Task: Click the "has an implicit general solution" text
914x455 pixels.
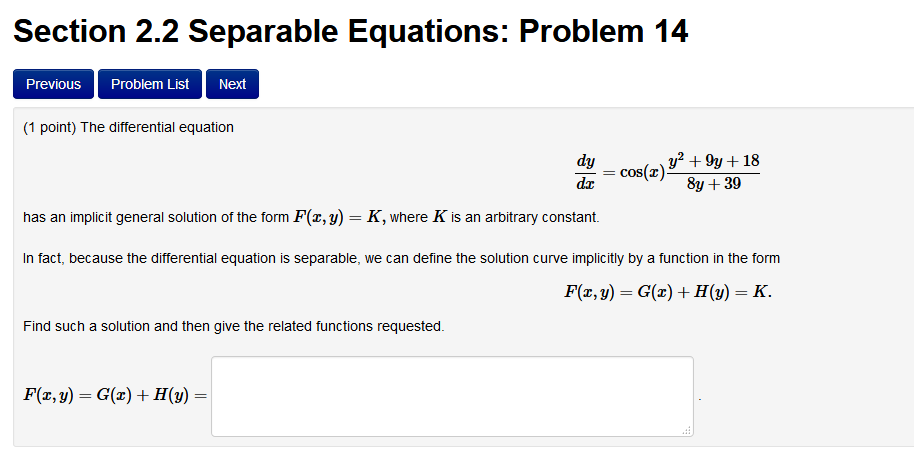Action: pos(156,218)
